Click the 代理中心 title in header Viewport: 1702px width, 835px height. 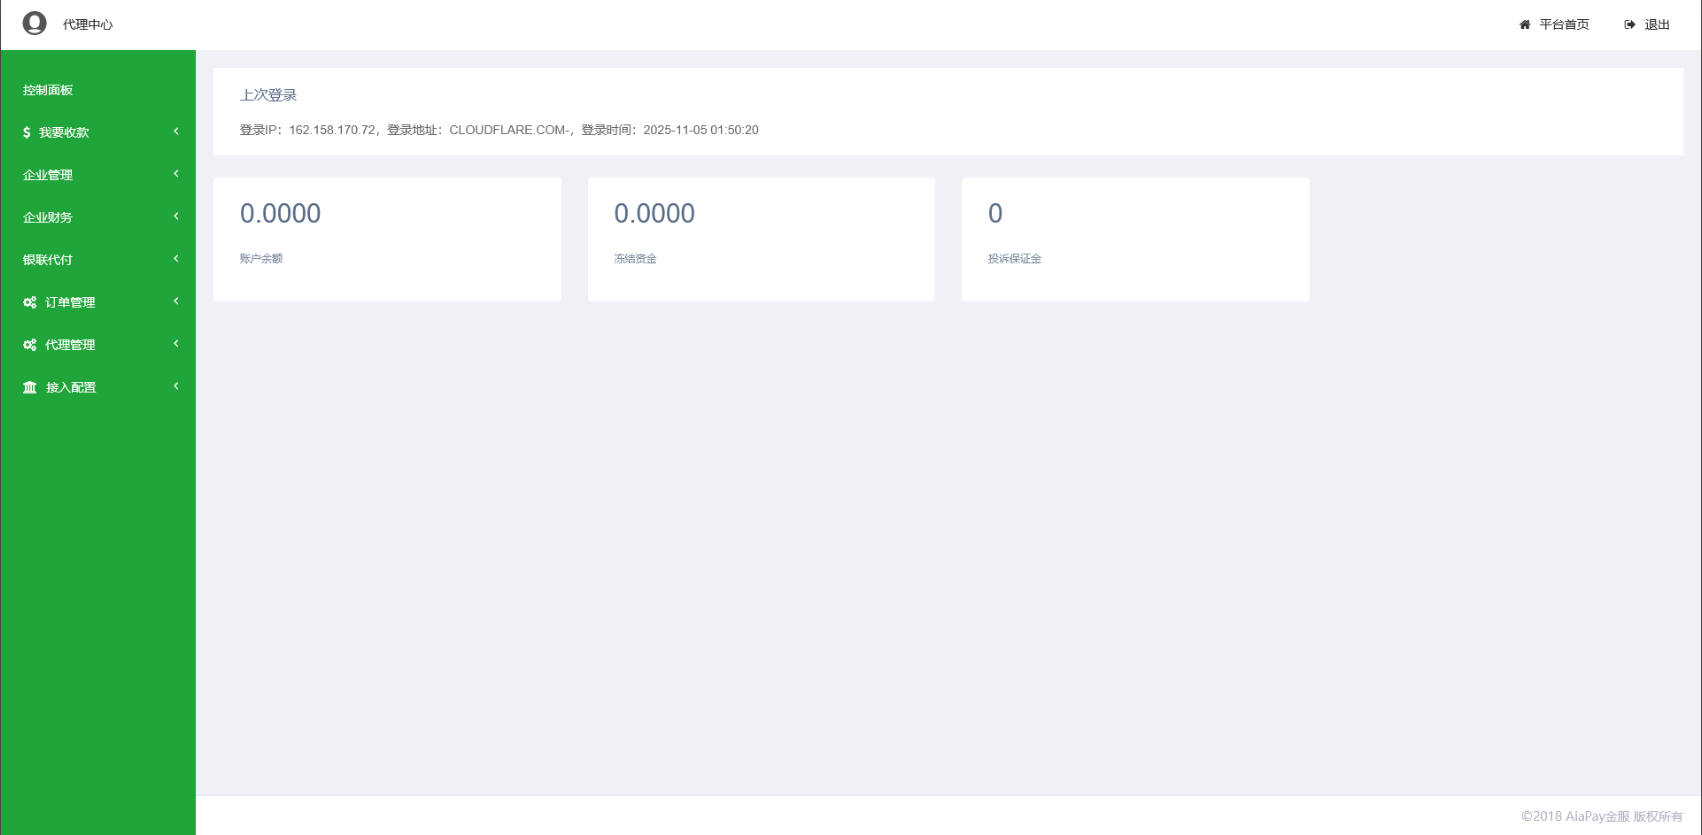click(x=88, y=25)
